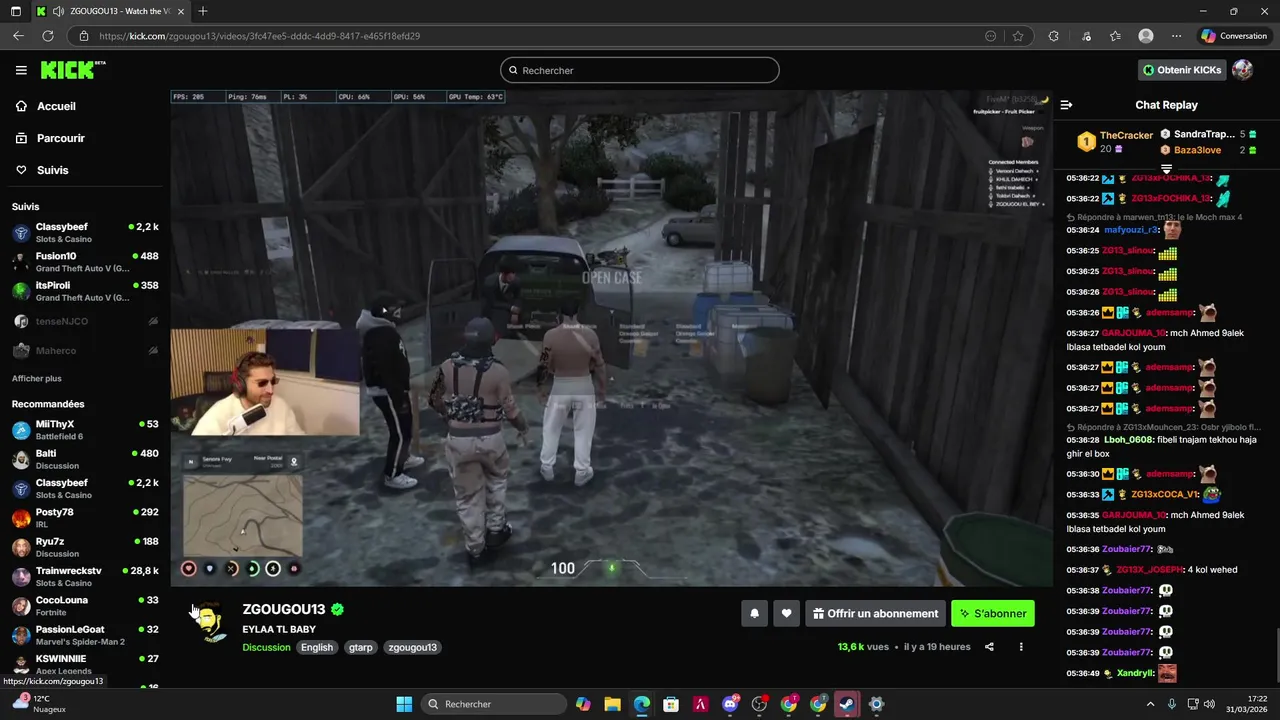Screen dimensions: 1280x720
Task: Collapse the Chat Replay panel
Action: 1066,105
